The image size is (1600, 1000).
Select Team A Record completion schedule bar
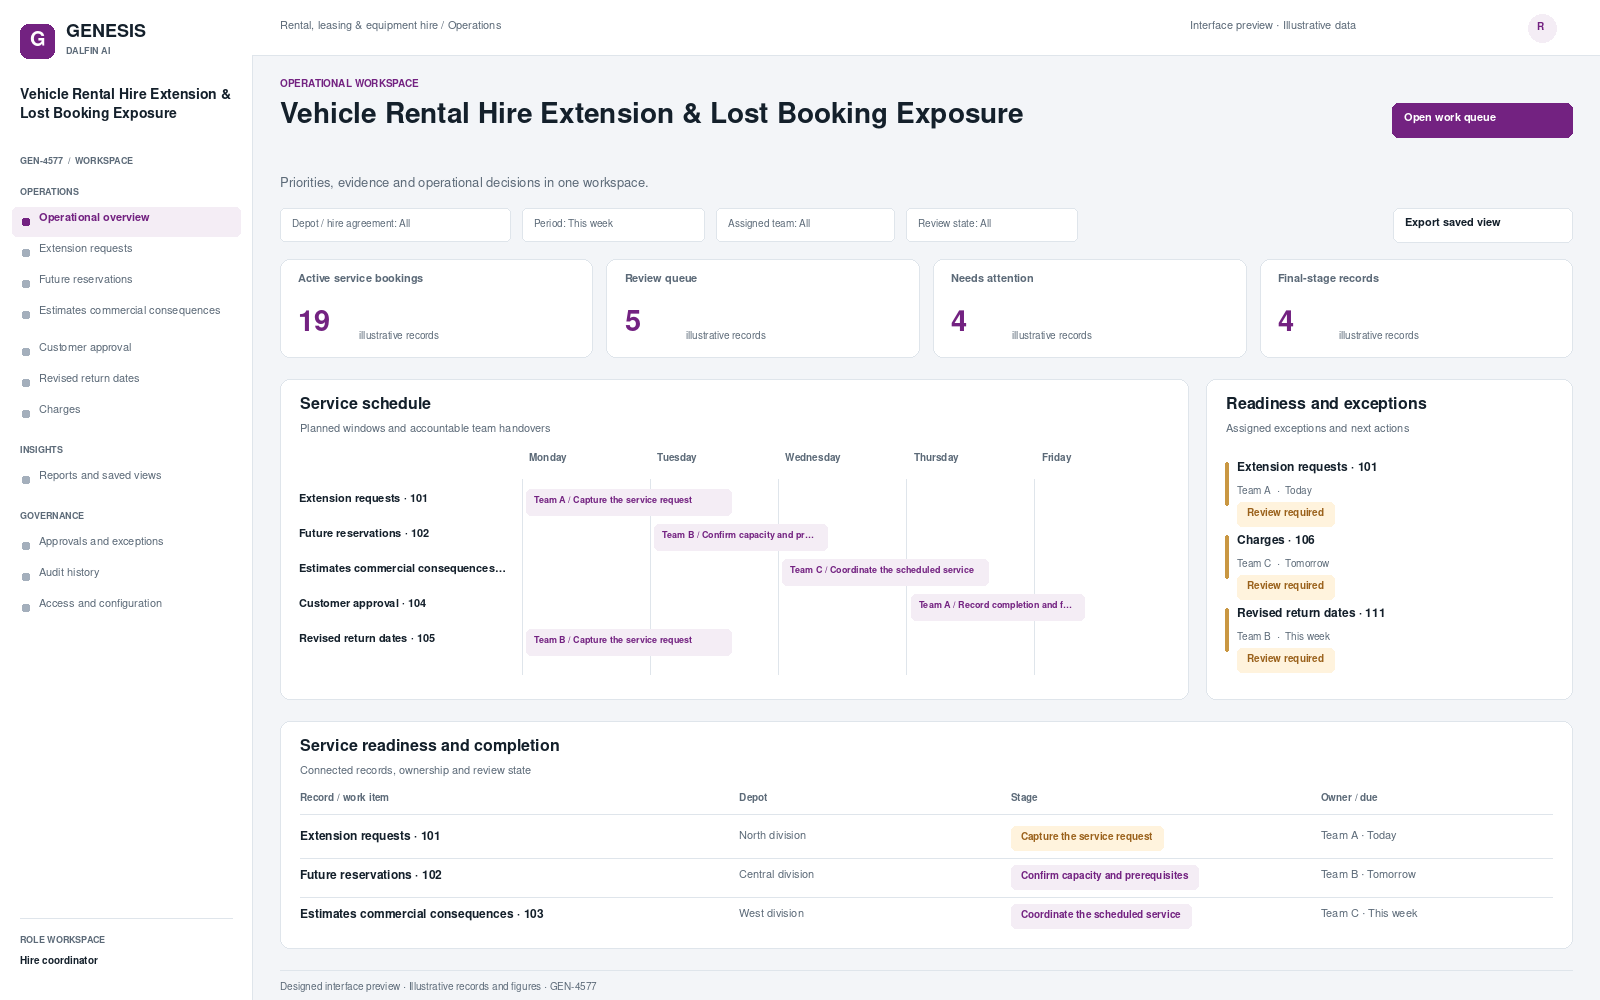[x=997, y=607]
